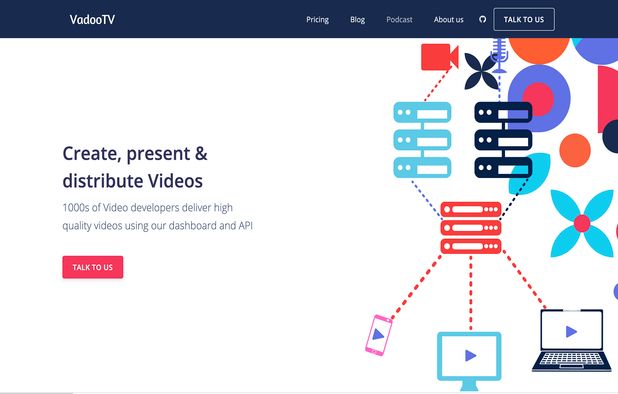Click the red central server stack illustration

[x=471, y=228]
